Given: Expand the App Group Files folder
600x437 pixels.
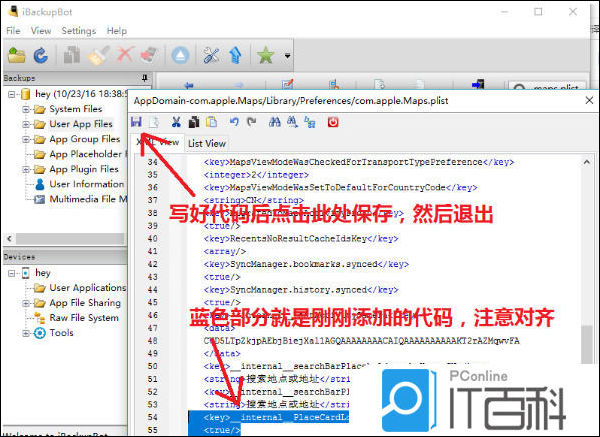Looking at the screenshot, I should [26, 139].
